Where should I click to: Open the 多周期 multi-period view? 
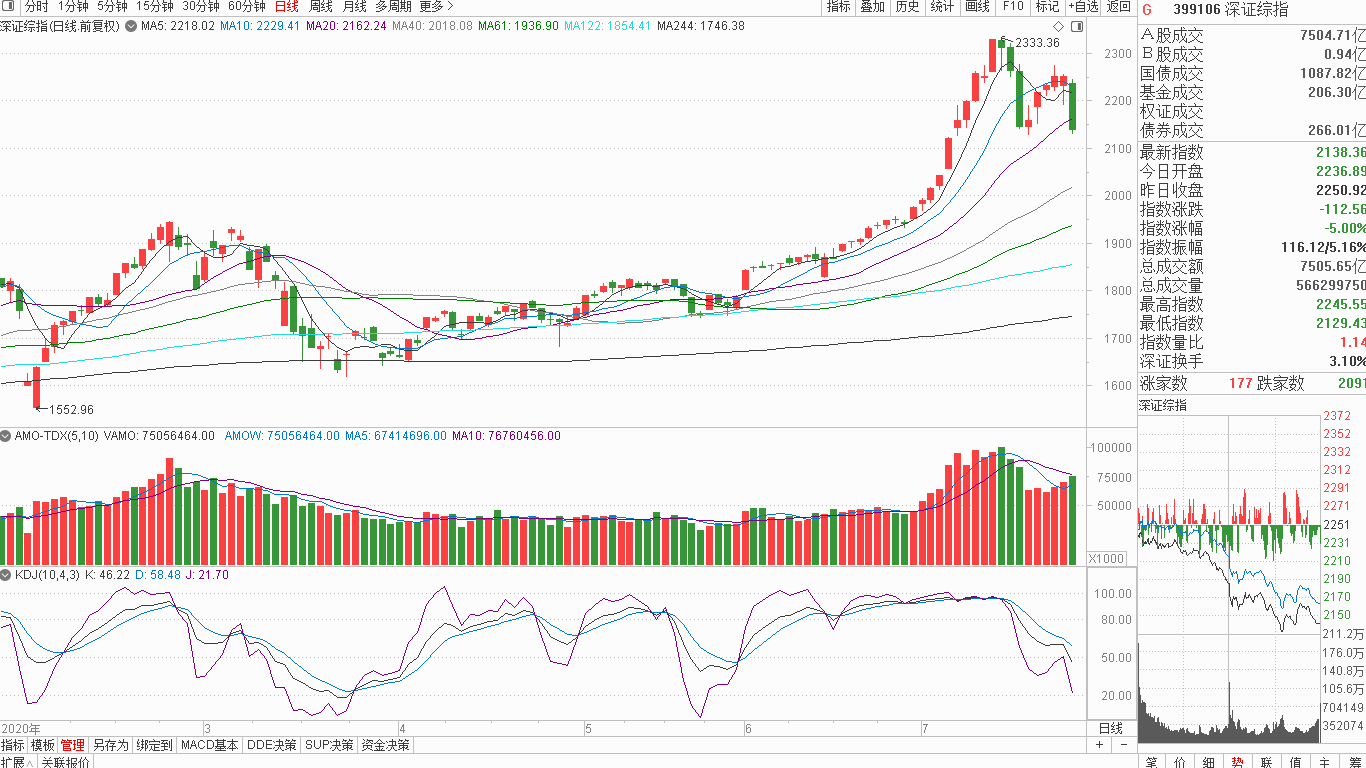pos(393,6)
